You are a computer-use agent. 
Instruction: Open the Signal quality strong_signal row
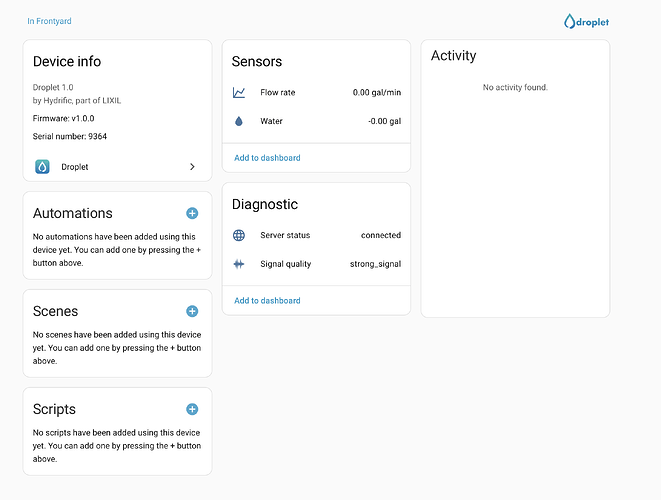point(316,264)
